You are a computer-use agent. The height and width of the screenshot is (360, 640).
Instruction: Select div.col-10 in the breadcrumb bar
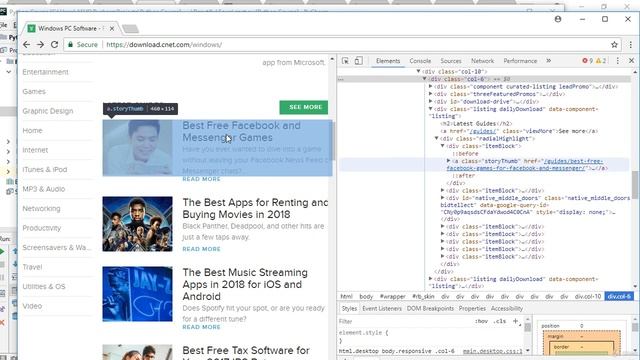[588, 296]
